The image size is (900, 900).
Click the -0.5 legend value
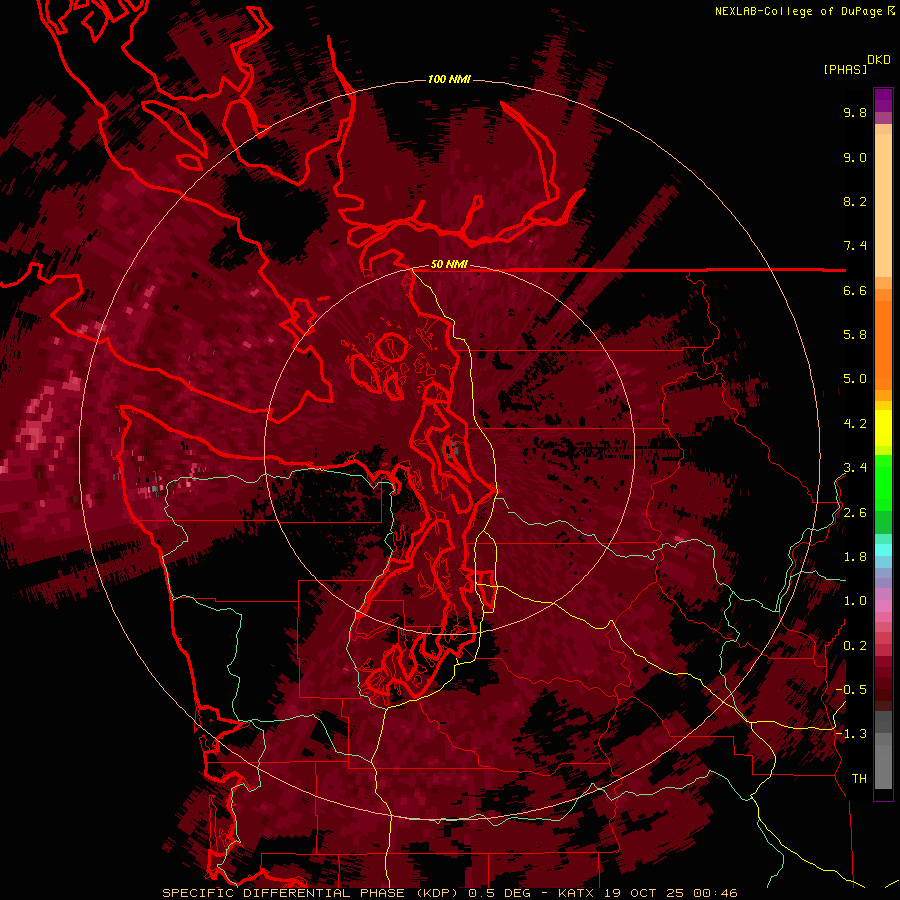coord(851,690)
